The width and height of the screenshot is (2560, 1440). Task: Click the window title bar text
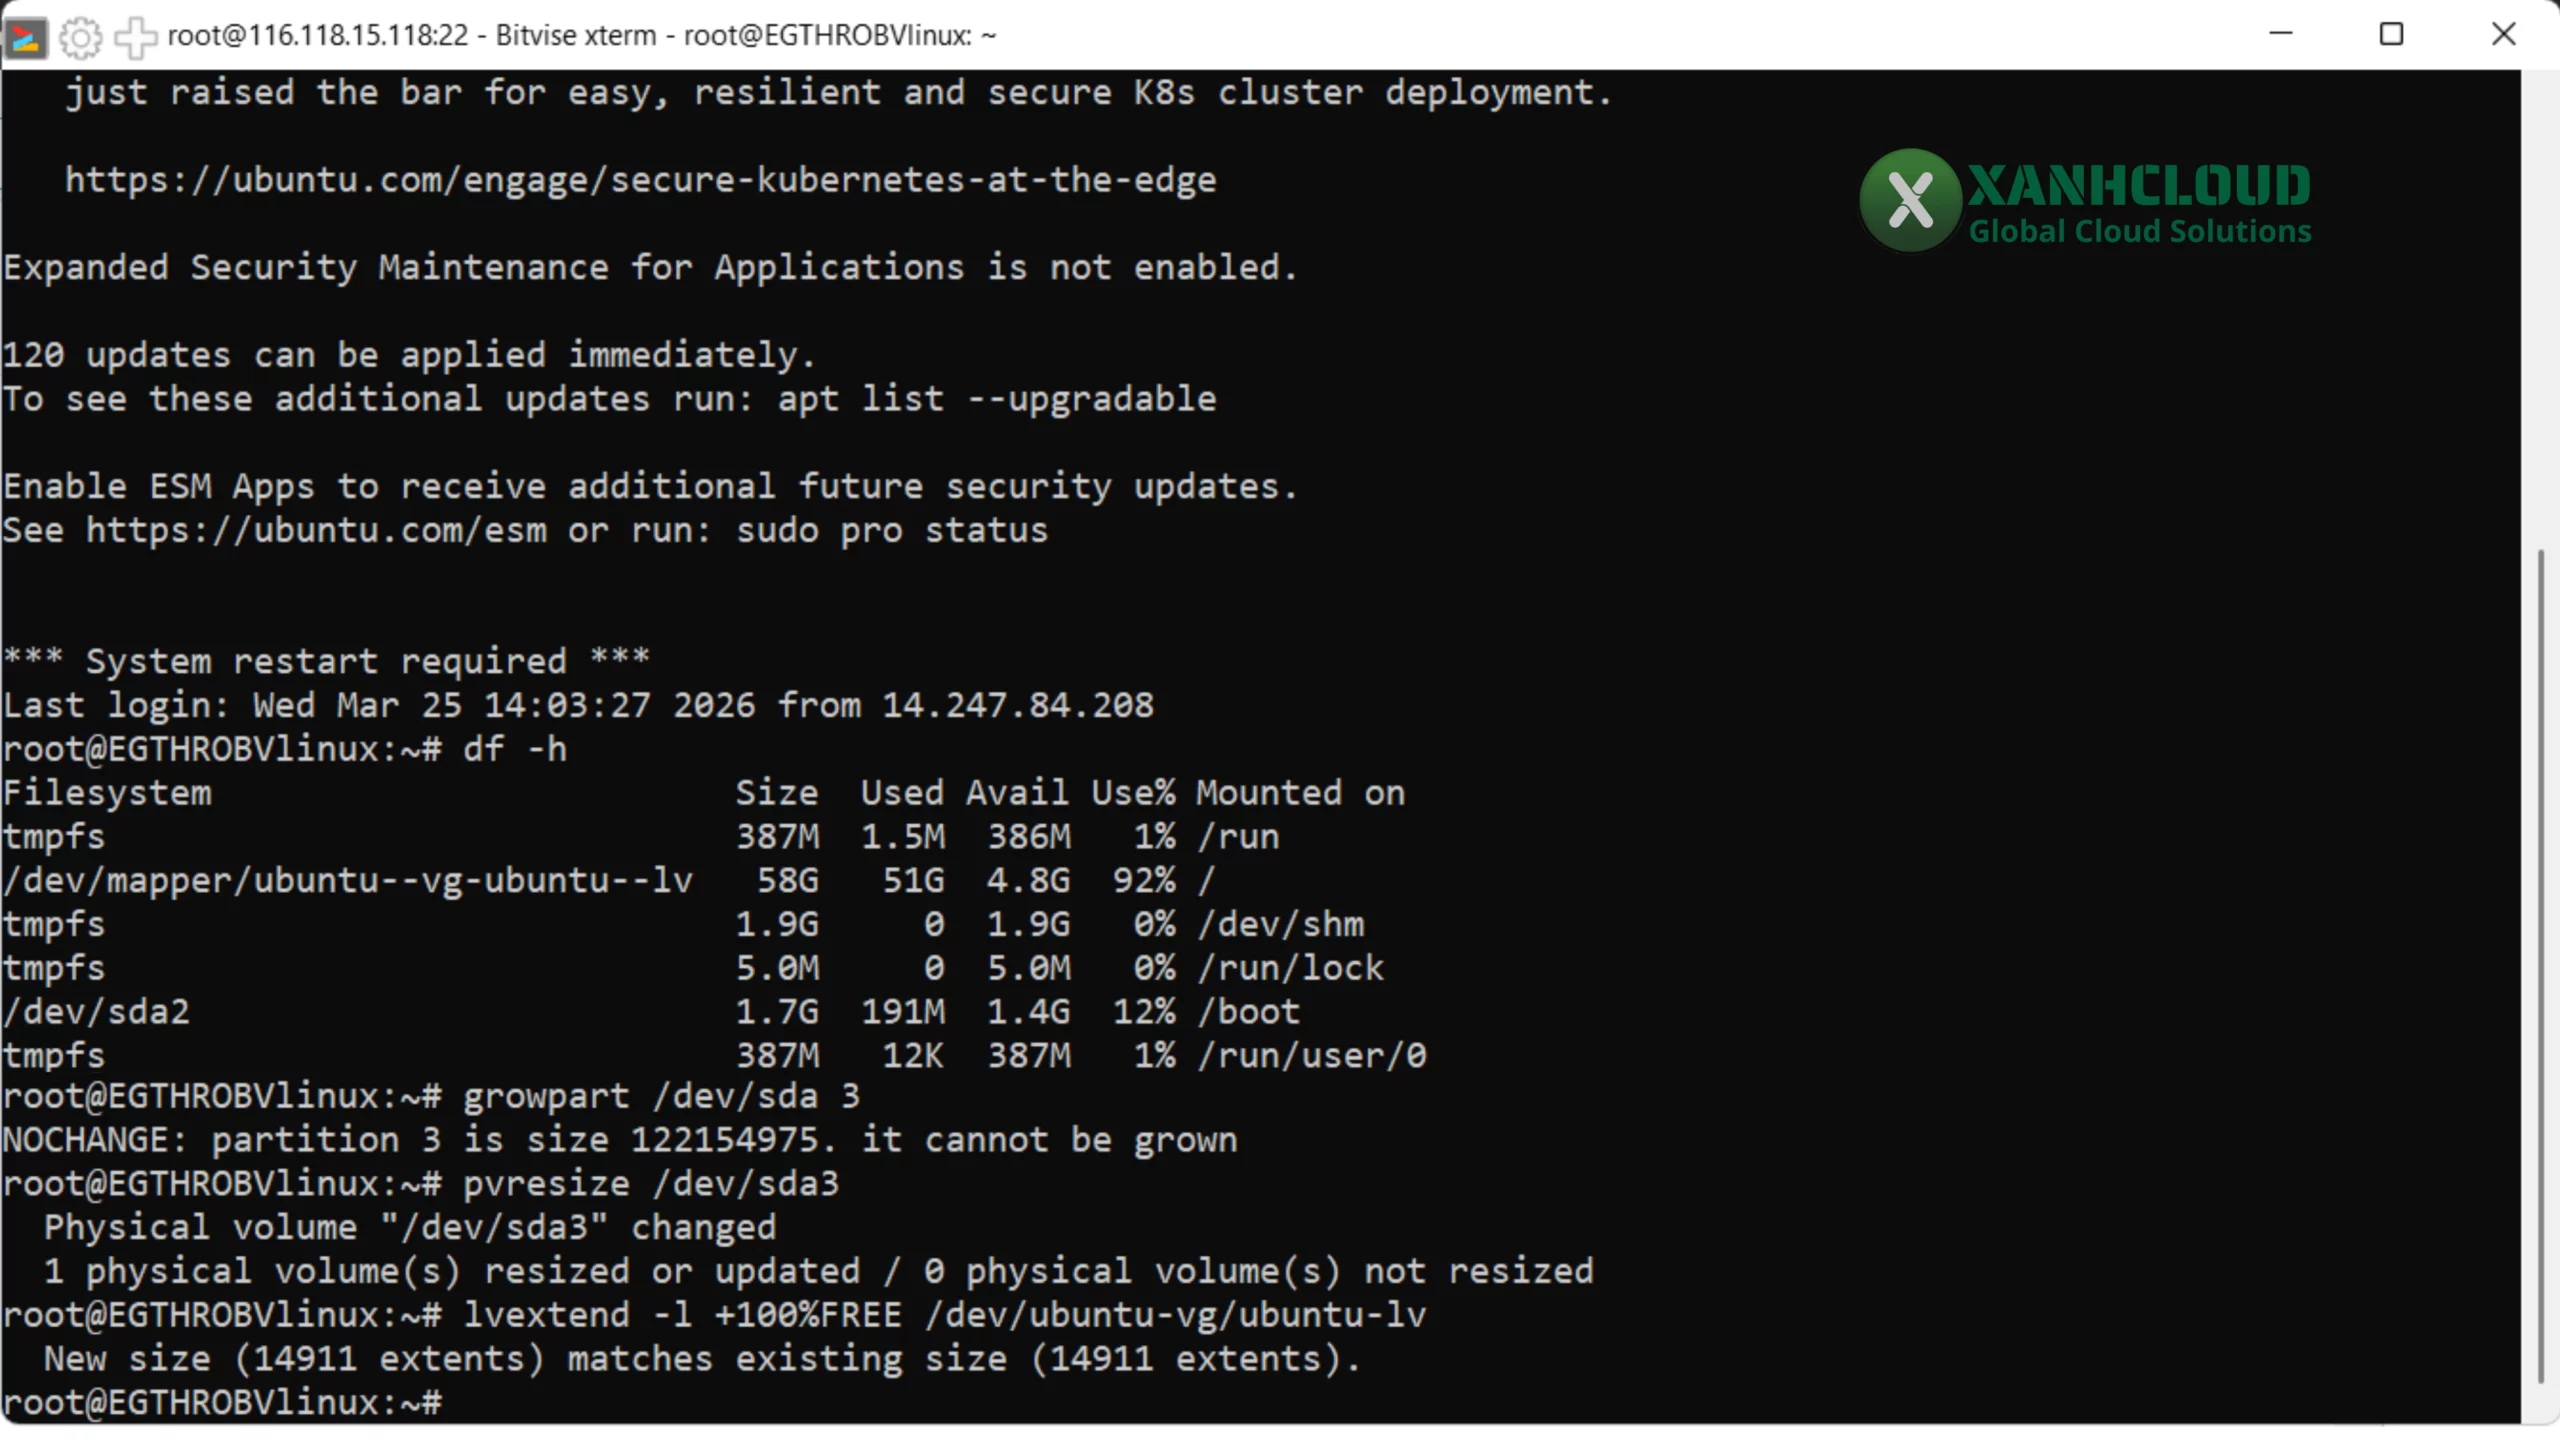[582, 35]
